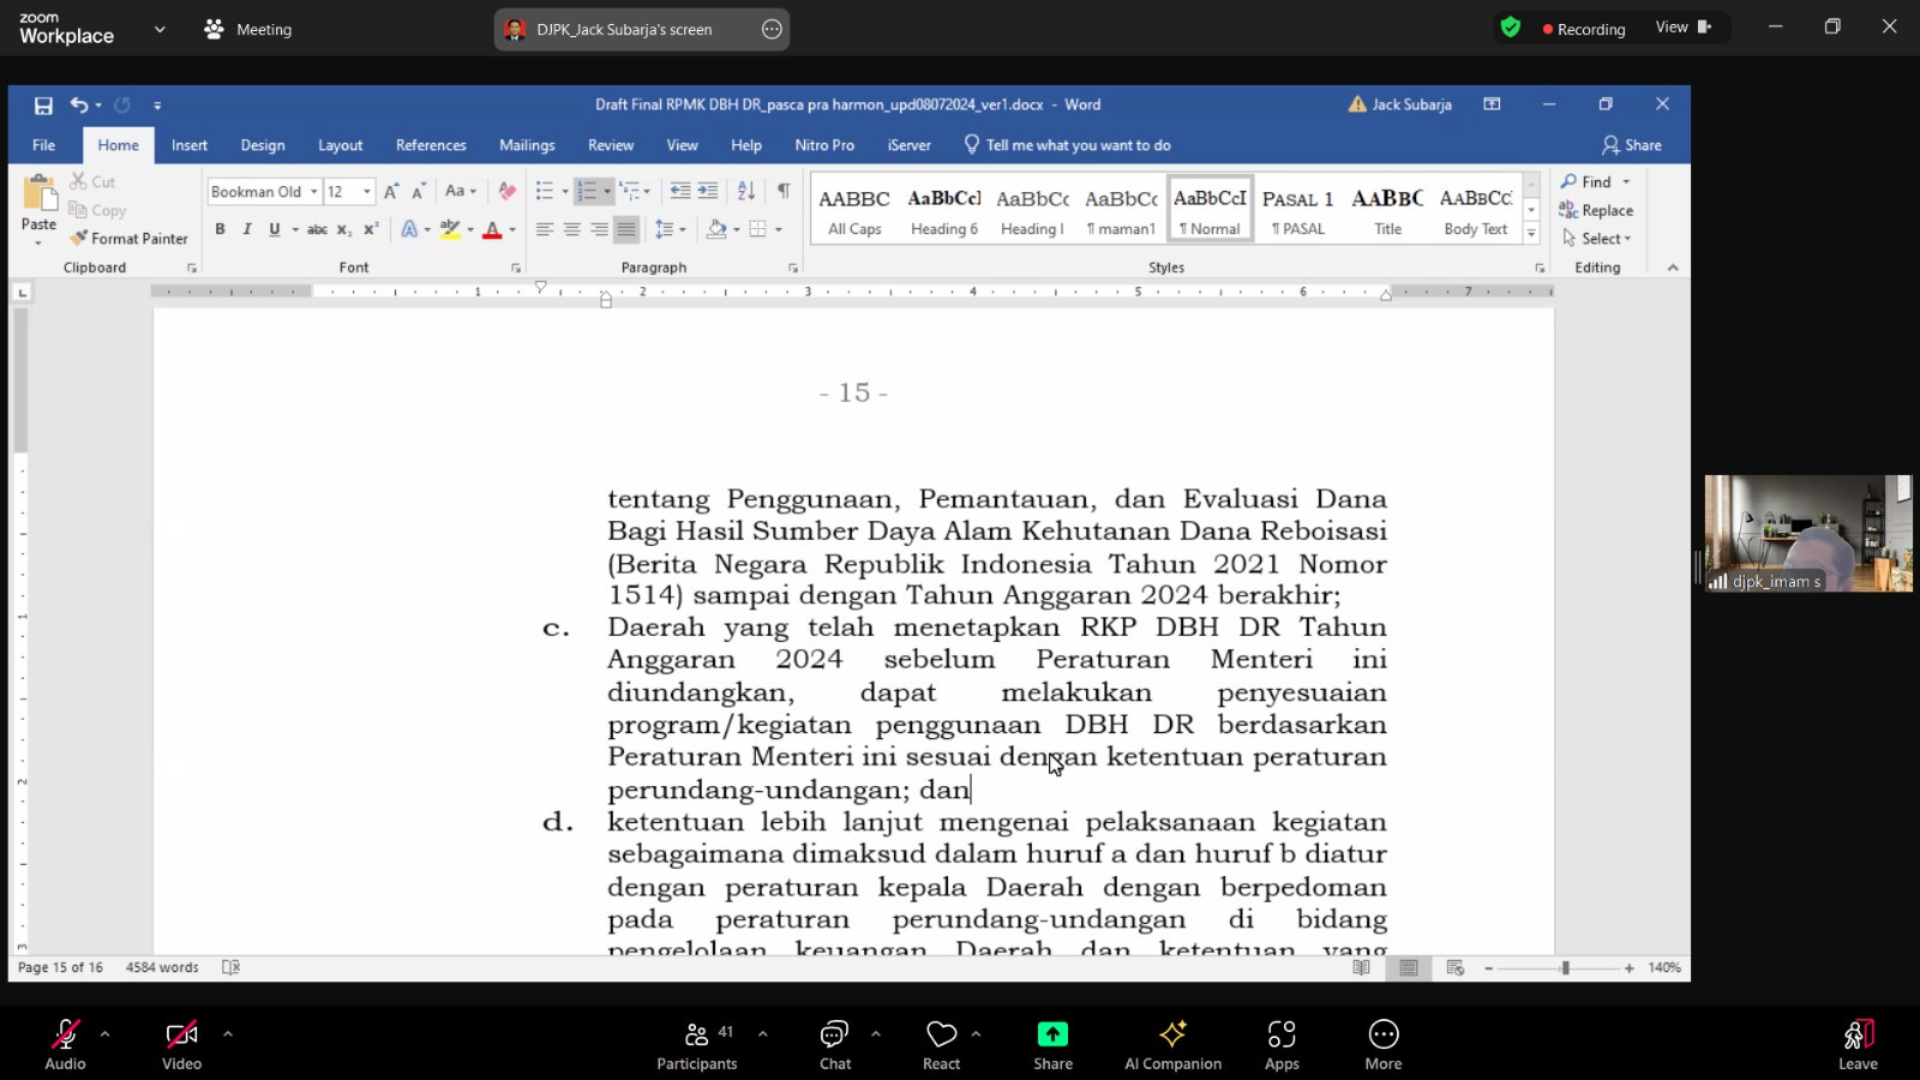
Task: Toggle justify paragraph alignment
Action: tap(626, 229)
